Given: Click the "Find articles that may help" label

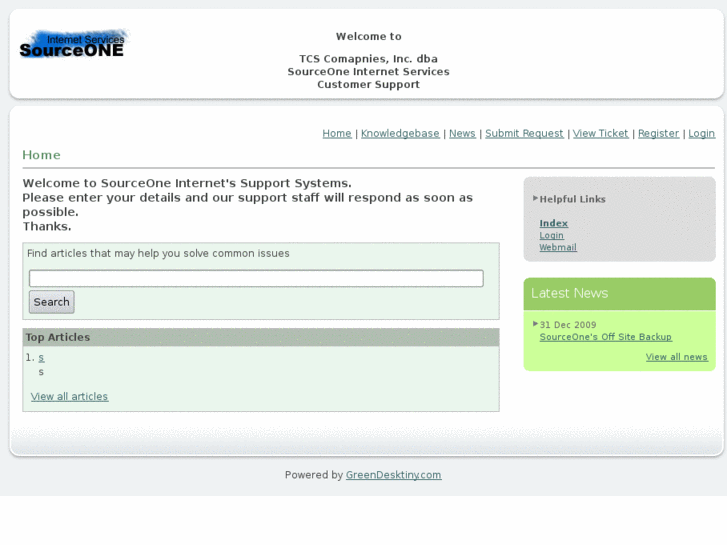Looking at the screenshot, I should pos(158,253).
